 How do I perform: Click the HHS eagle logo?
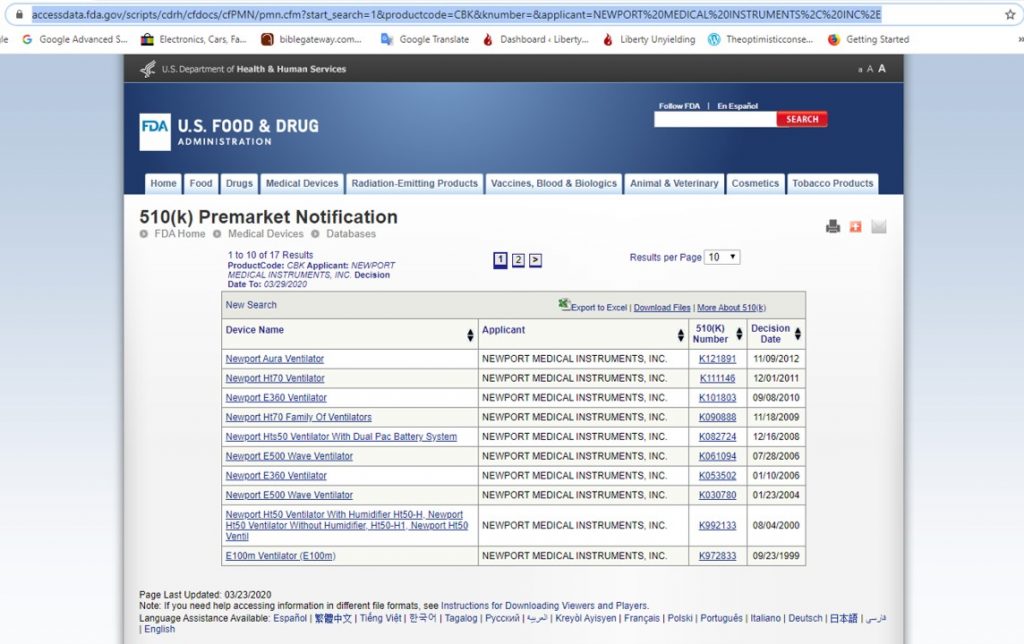point(148,69)
